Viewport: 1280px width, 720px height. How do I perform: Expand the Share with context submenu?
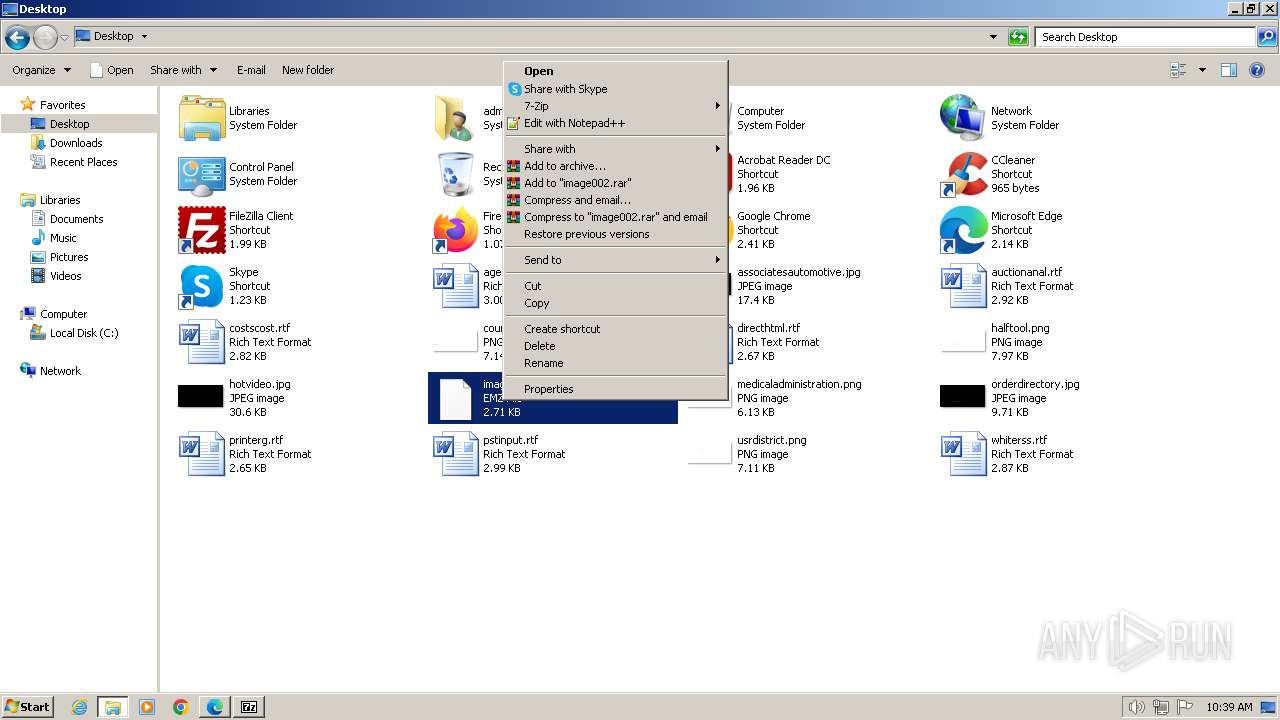(x=615, y=149)
